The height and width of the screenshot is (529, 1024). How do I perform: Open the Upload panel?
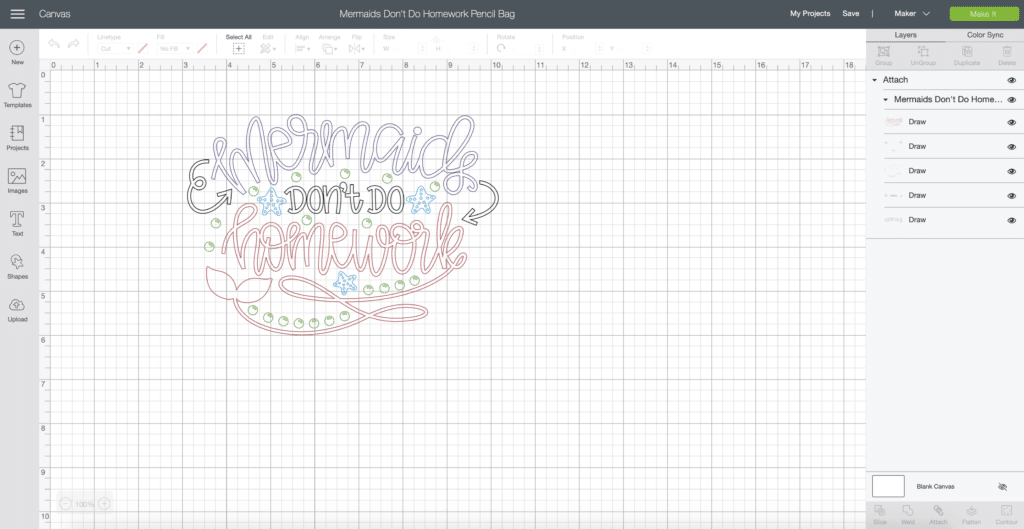pyautogui.click(x=18, y=310)
